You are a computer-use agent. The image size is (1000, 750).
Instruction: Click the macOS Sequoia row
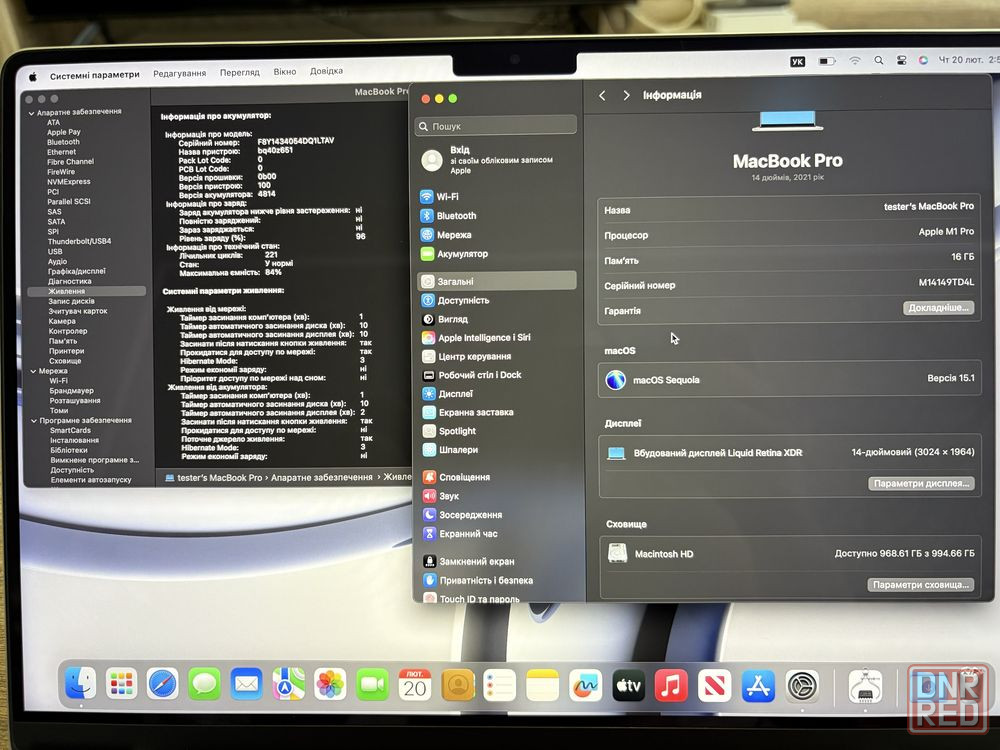[789, 379]
